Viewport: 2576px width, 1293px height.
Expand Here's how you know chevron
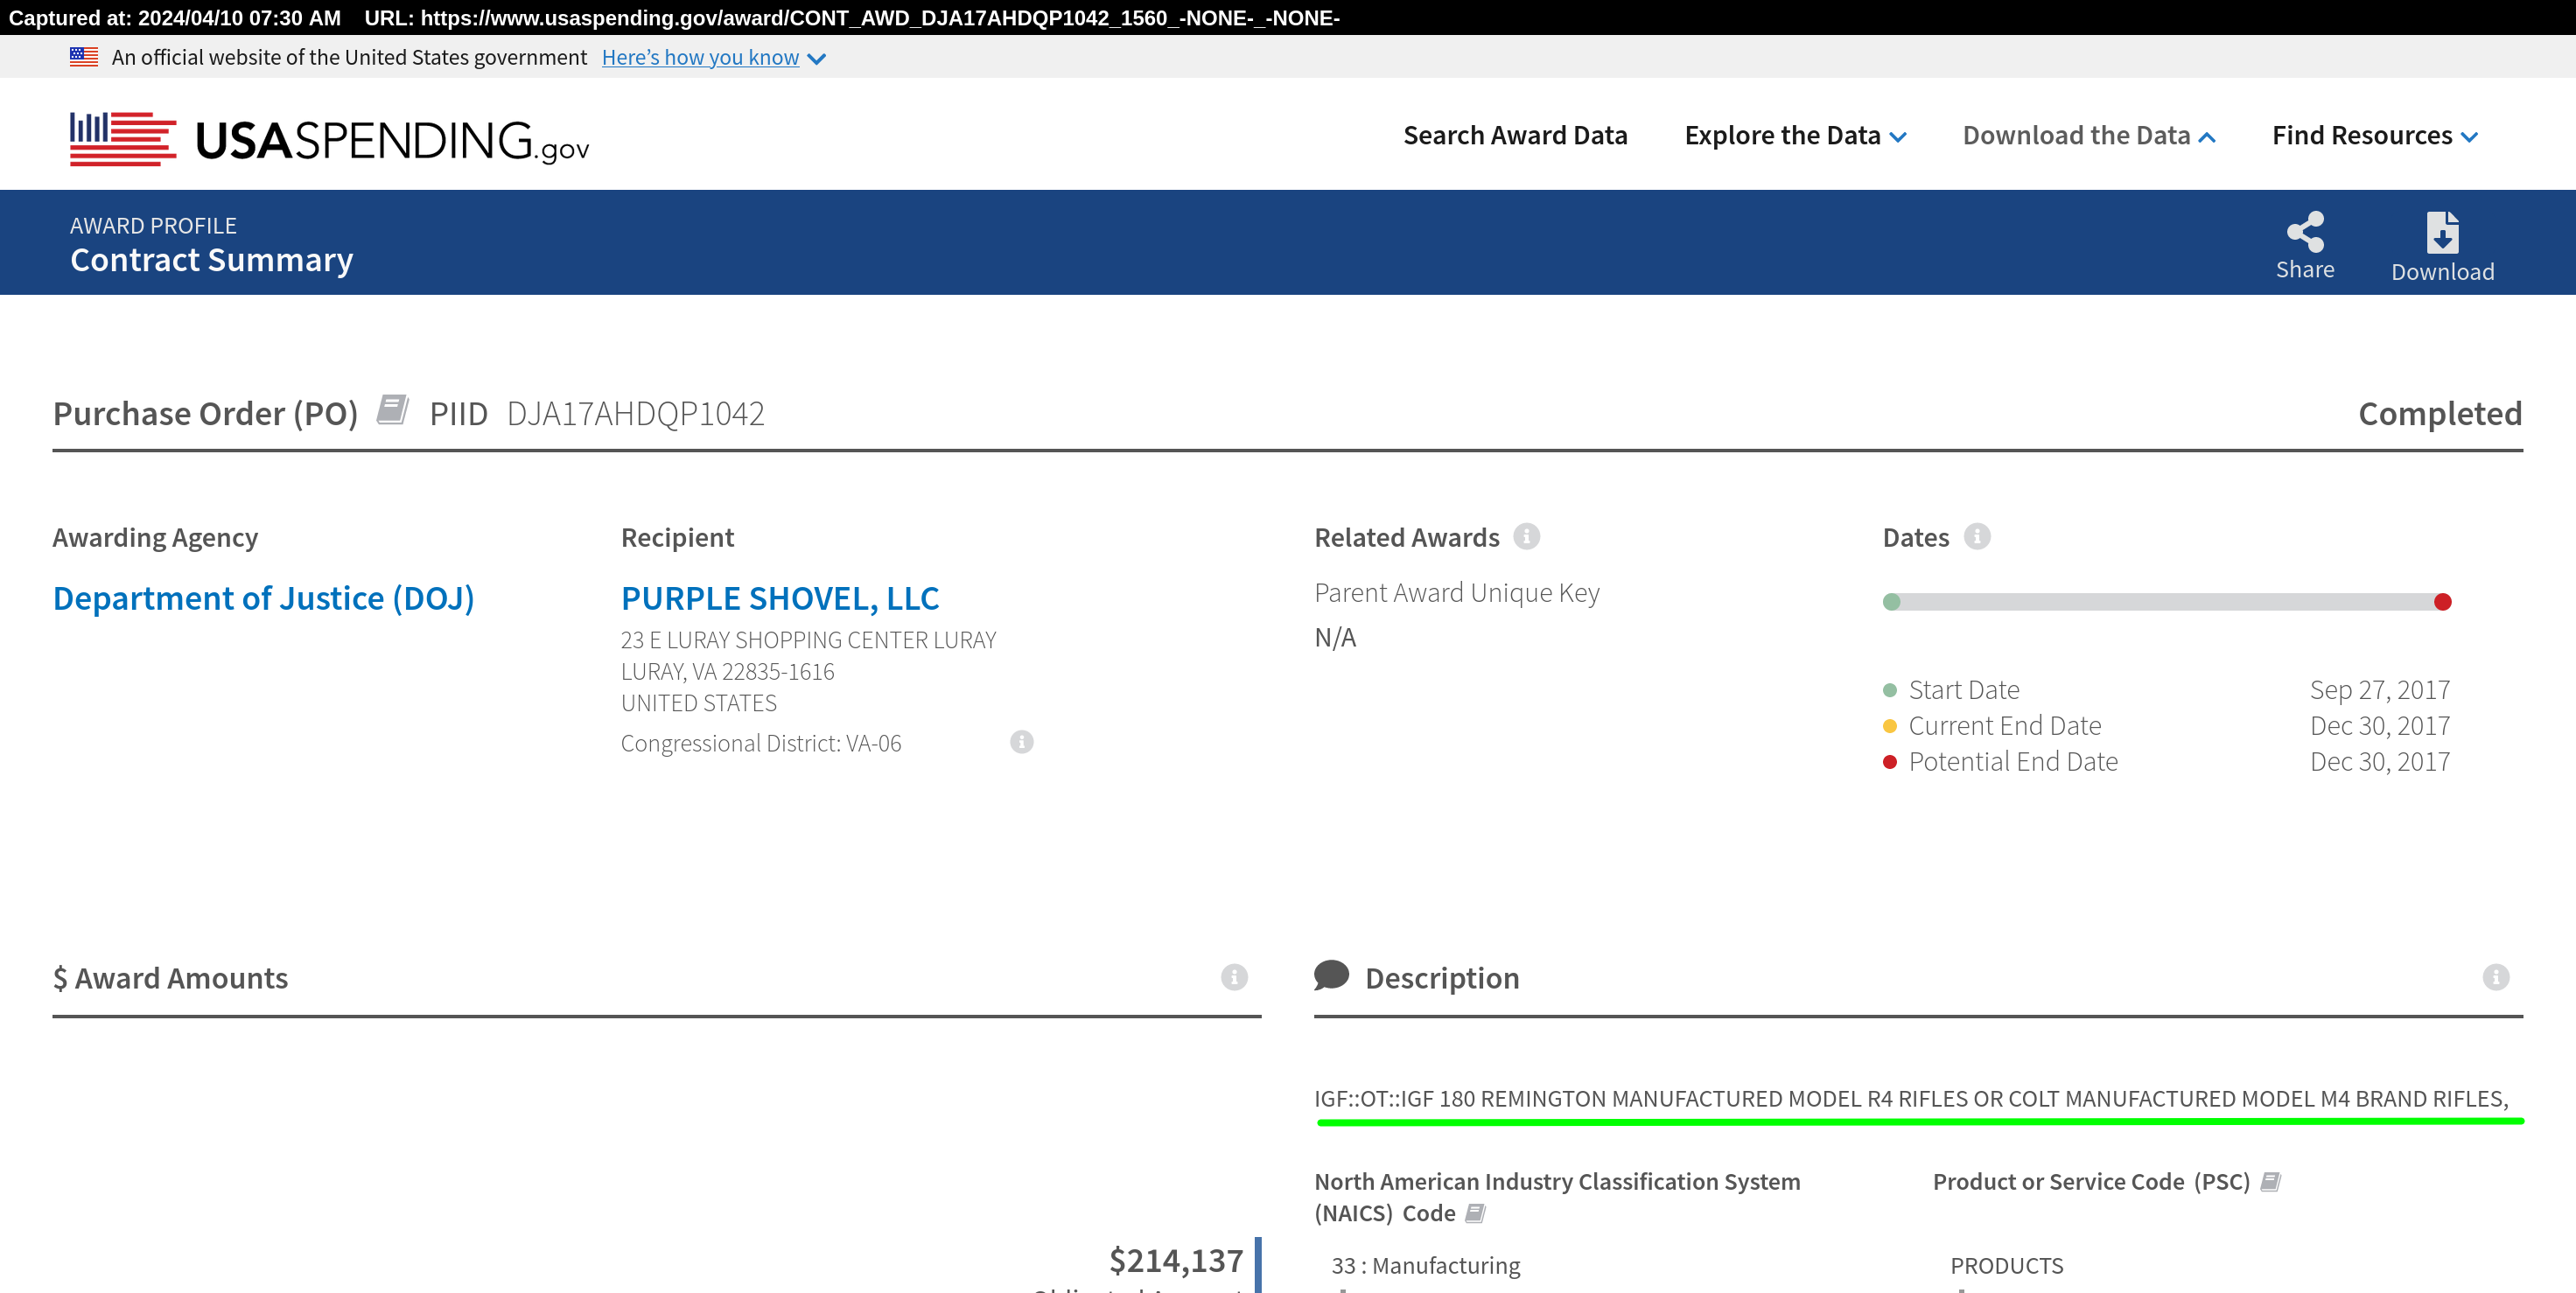pos(816,59)
